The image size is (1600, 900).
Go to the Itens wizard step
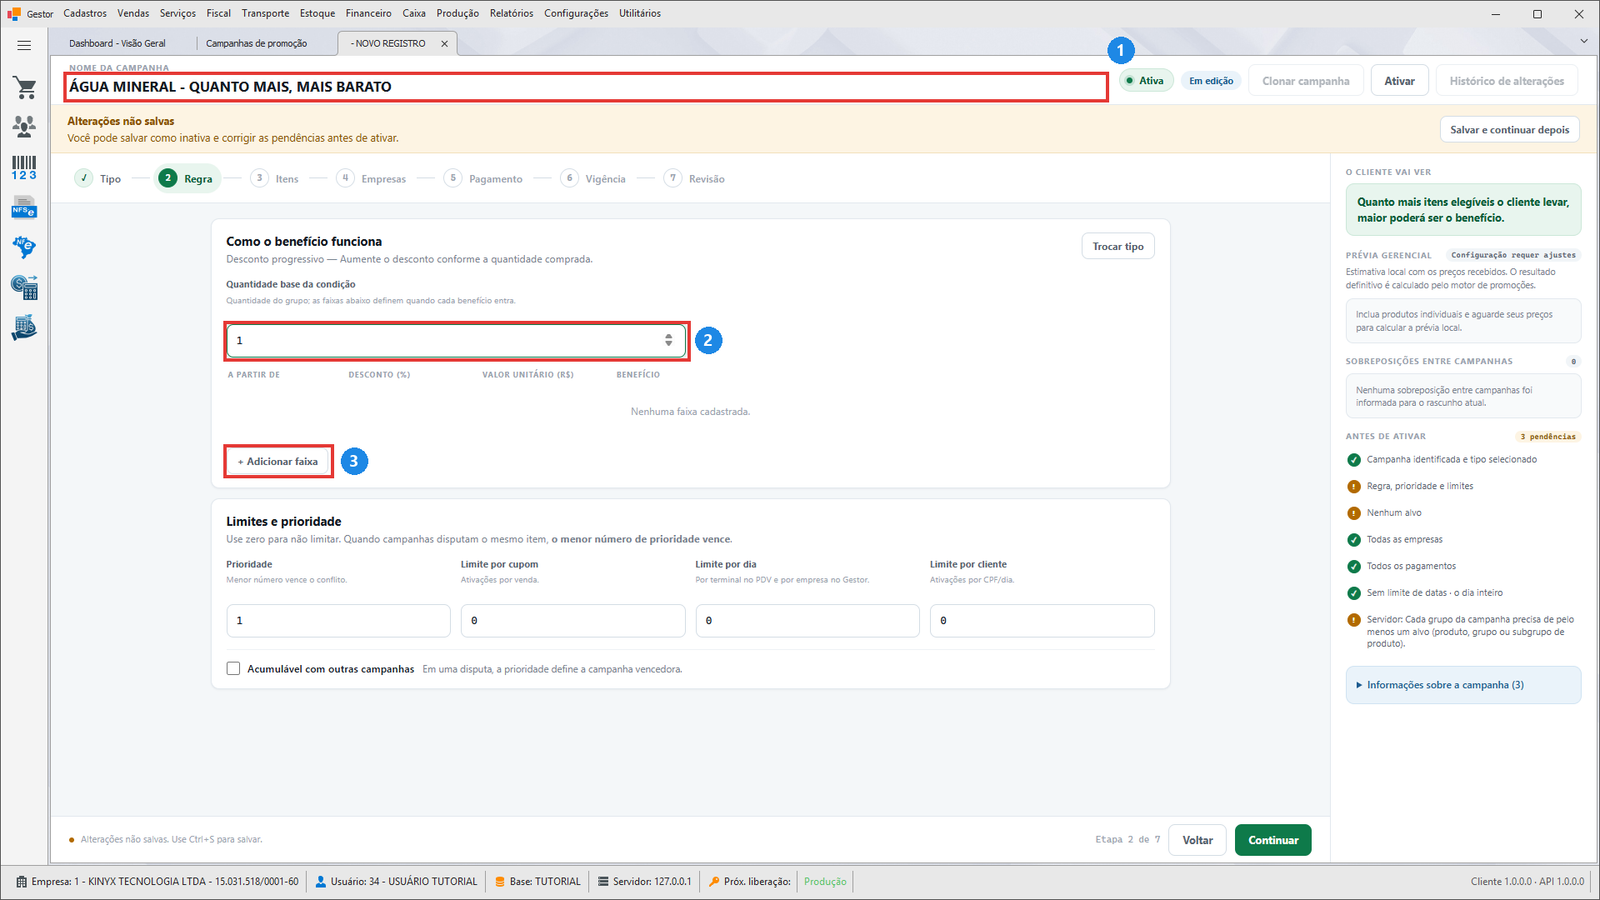point(275,179)
